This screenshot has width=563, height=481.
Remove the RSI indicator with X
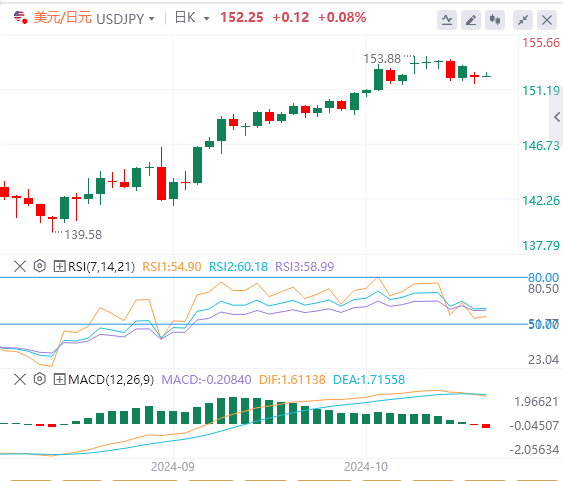point(20,266)
